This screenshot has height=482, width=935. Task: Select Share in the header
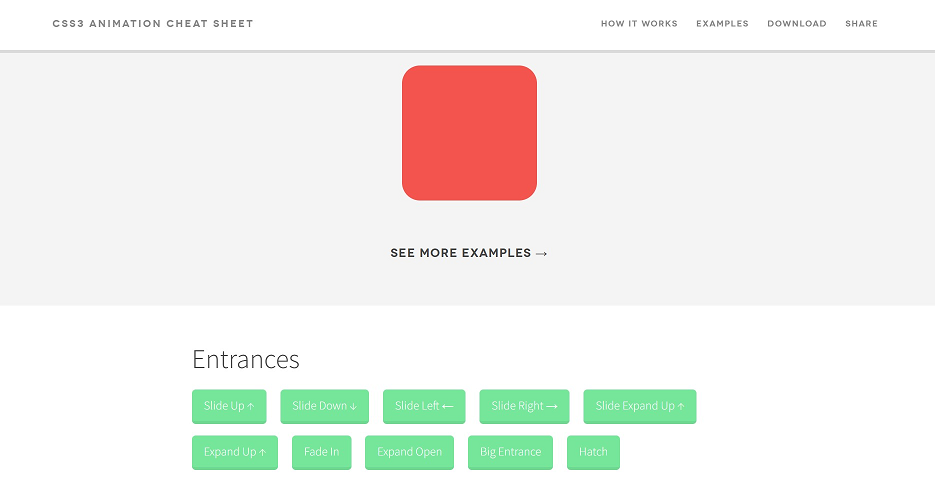[861, 24]
